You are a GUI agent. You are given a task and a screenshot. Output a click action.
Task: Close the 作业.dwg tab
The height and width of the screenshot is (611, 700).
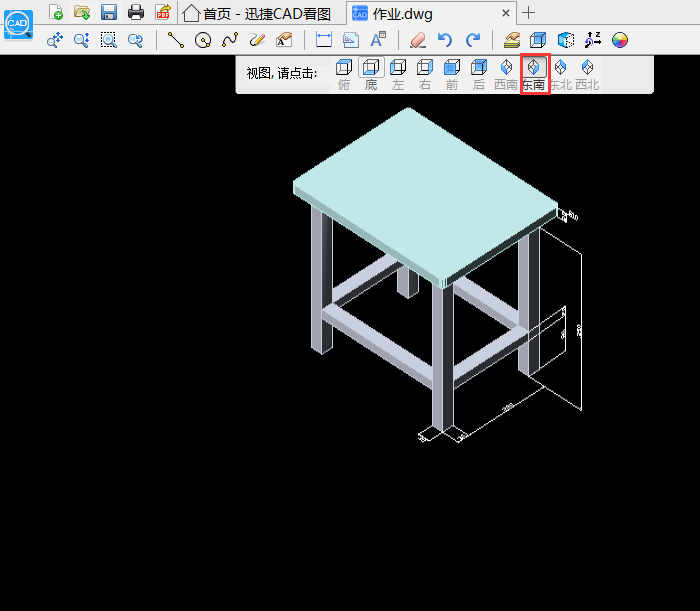[506, 13]
